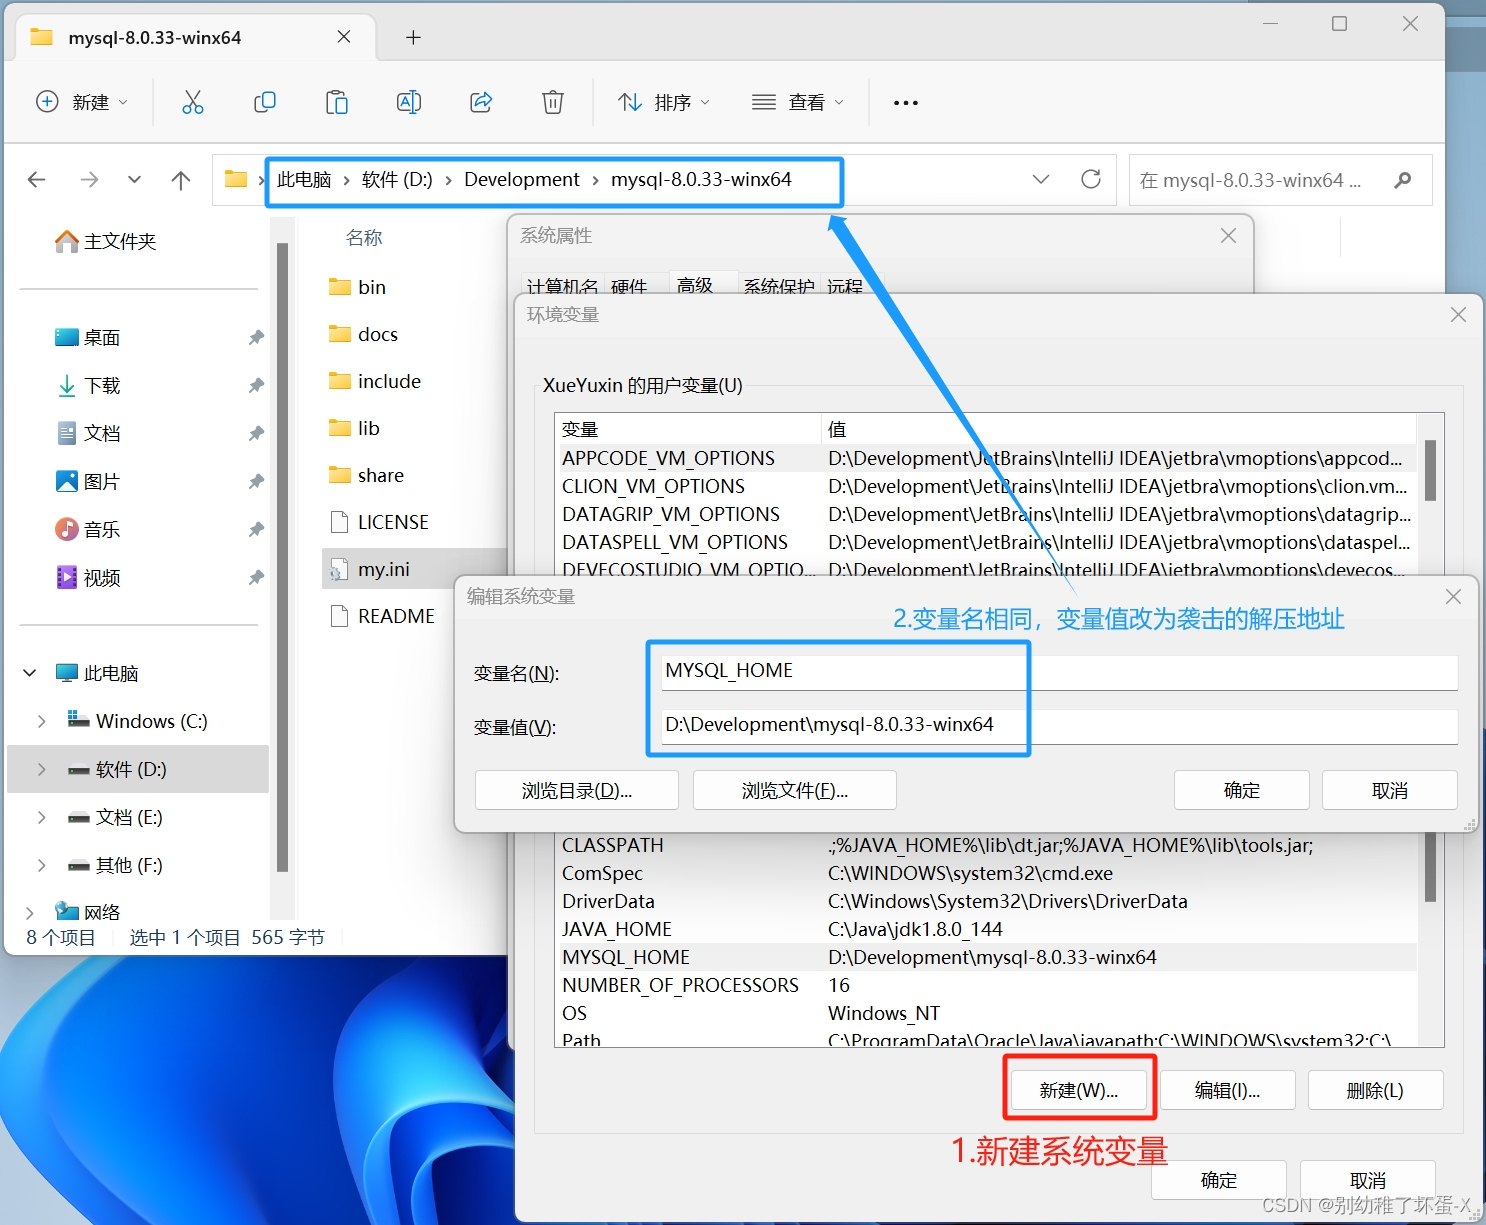Expand the 其他 (F:) drive node
This screenshot has height=1225, width=1486.
41,865
